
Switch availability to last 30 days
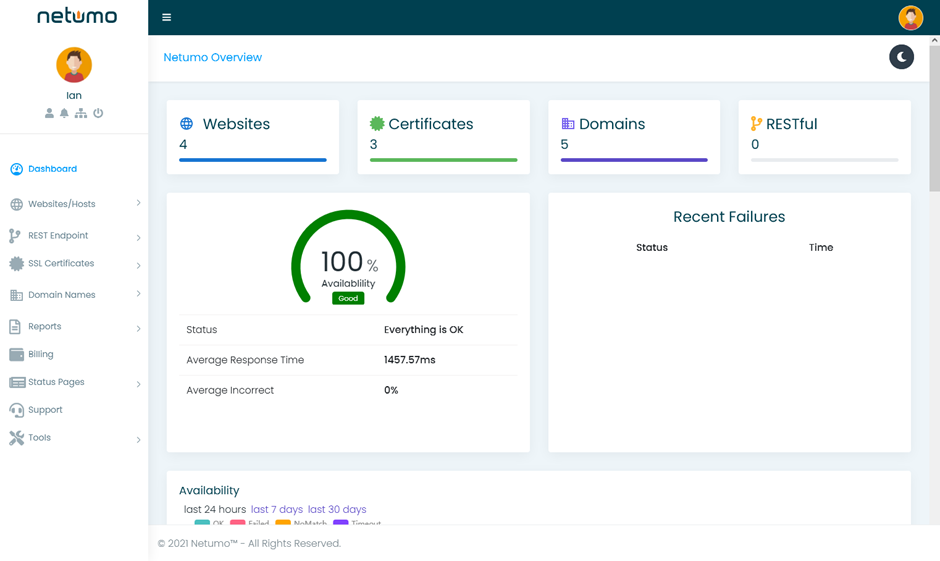point(337,509)
